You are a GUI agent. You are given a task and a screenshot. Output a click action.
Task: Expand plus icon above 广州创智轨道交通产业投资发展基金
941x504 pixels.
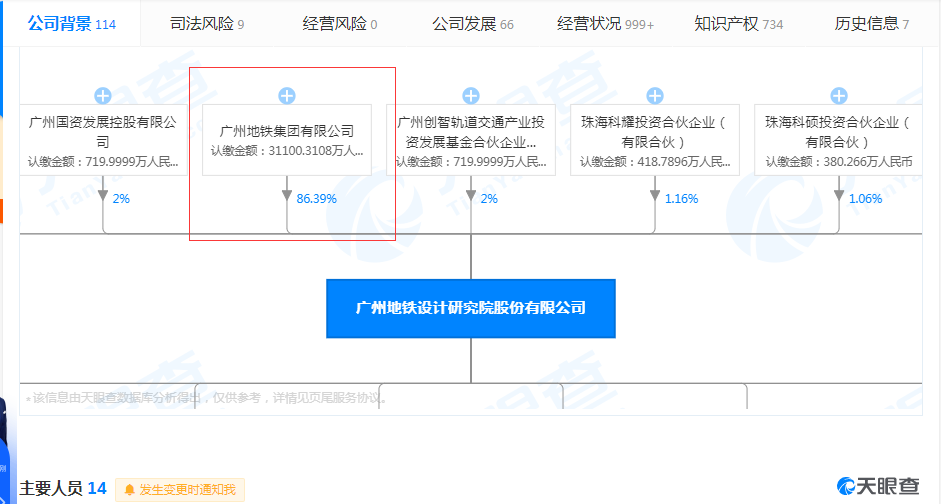coord(471,95)
